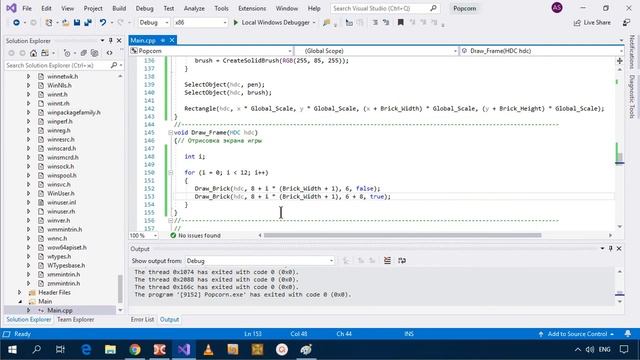
Task: Open the Global Scope dropdown
Action: pos(376,51)
